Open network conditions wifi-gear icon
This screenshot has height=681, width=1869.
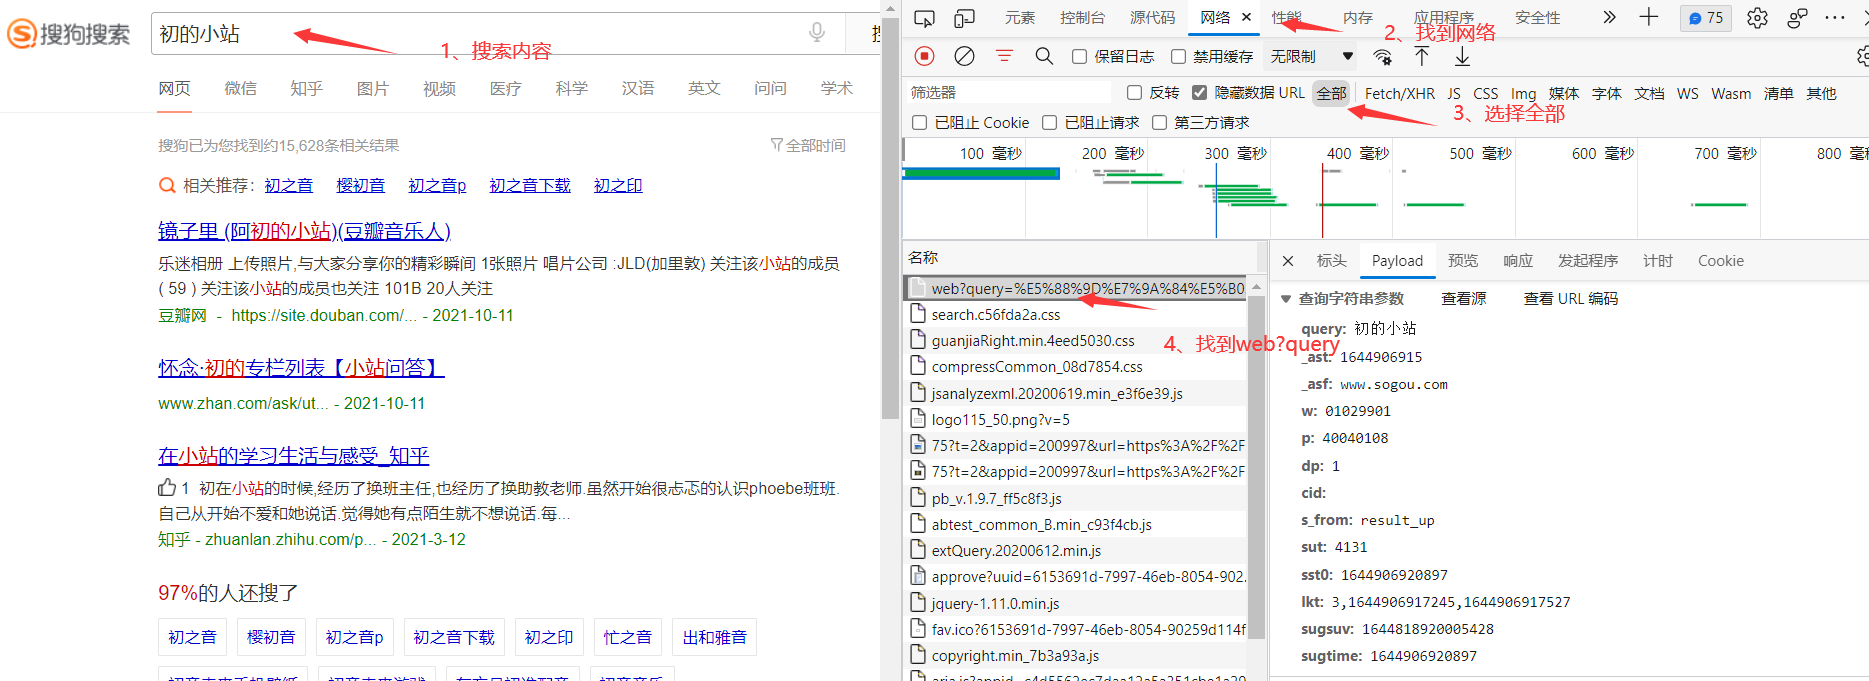pyautogui.click(x=1383, y=57)
